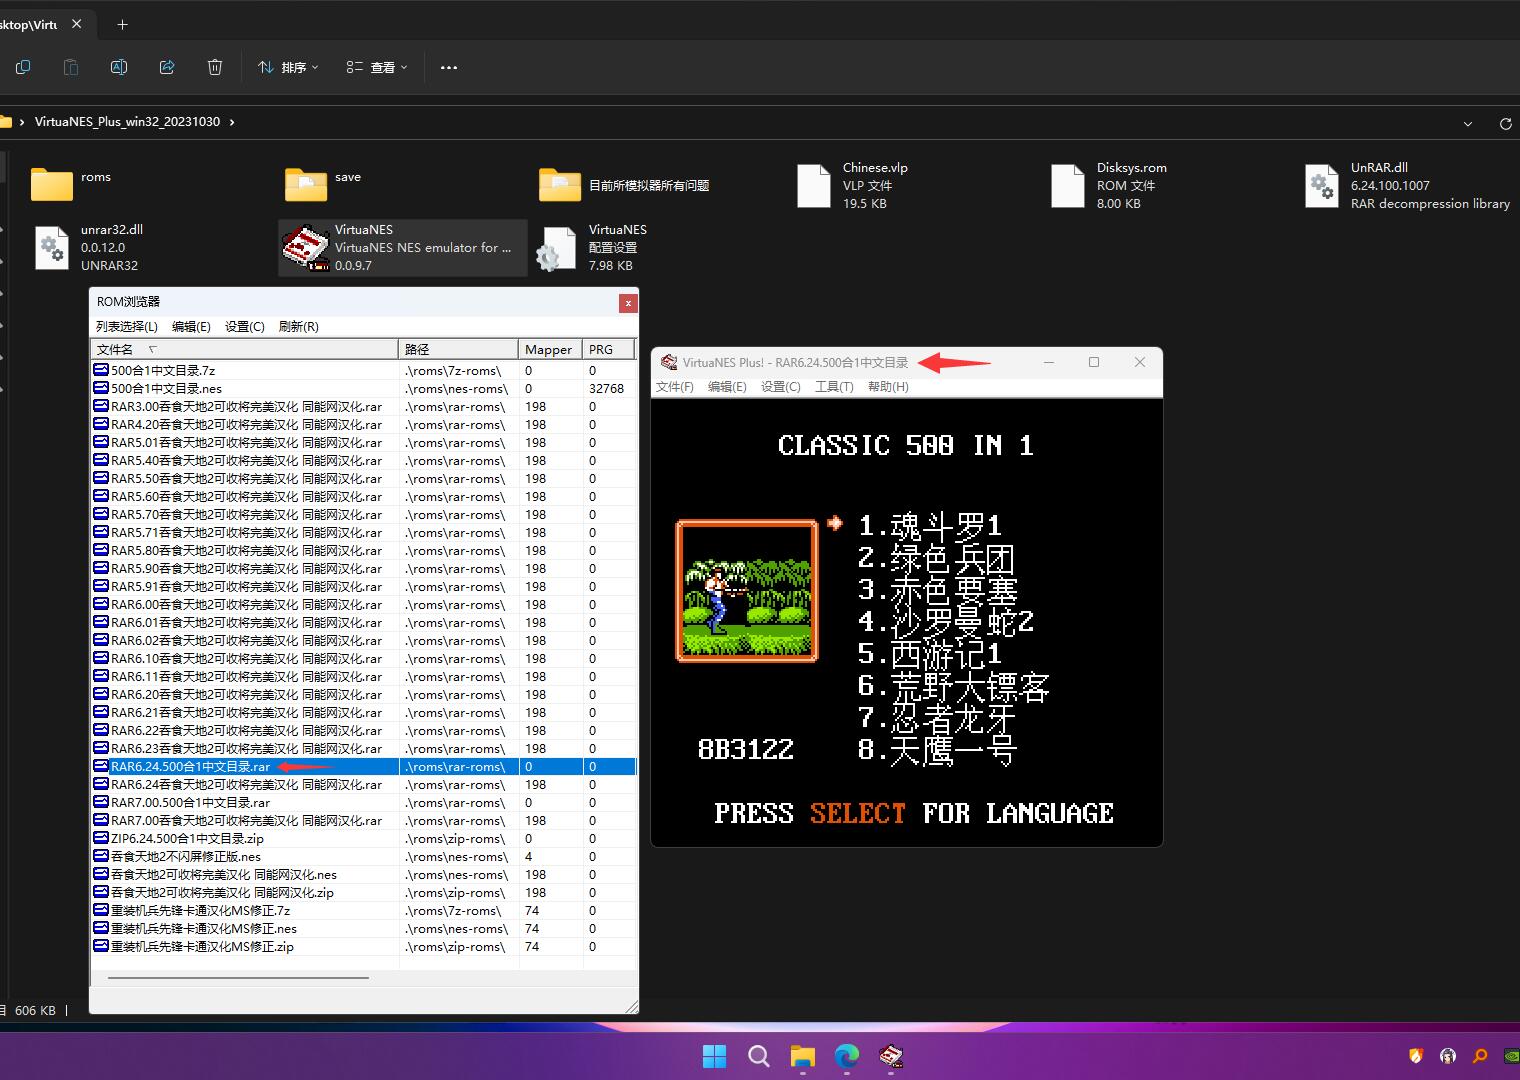1520x1080 pixels.
Task: Open a new Explorer tab with plus
Action: [122, 24]
